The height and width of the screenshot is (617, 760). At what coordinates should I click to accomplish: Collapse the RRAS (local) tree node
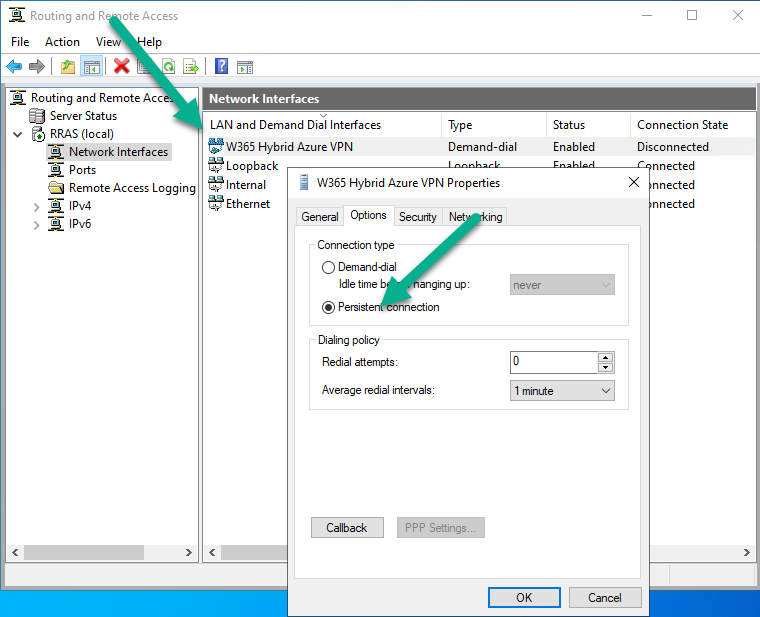(x=17, y=134)
